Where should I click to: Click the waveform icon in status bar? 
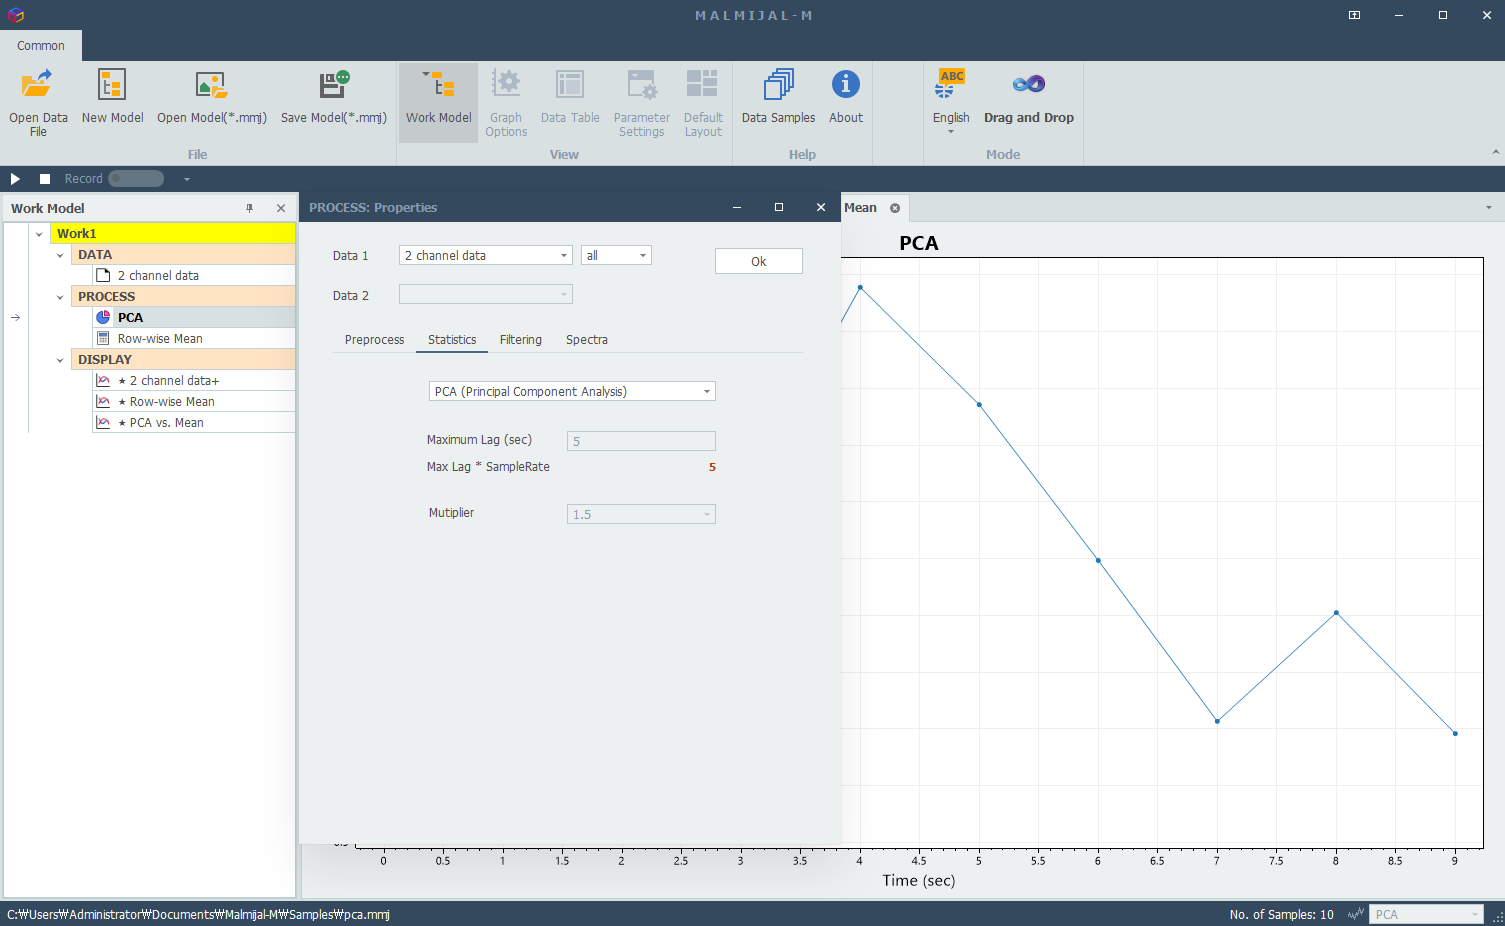pyautogui.click(x=1356, y=914)
